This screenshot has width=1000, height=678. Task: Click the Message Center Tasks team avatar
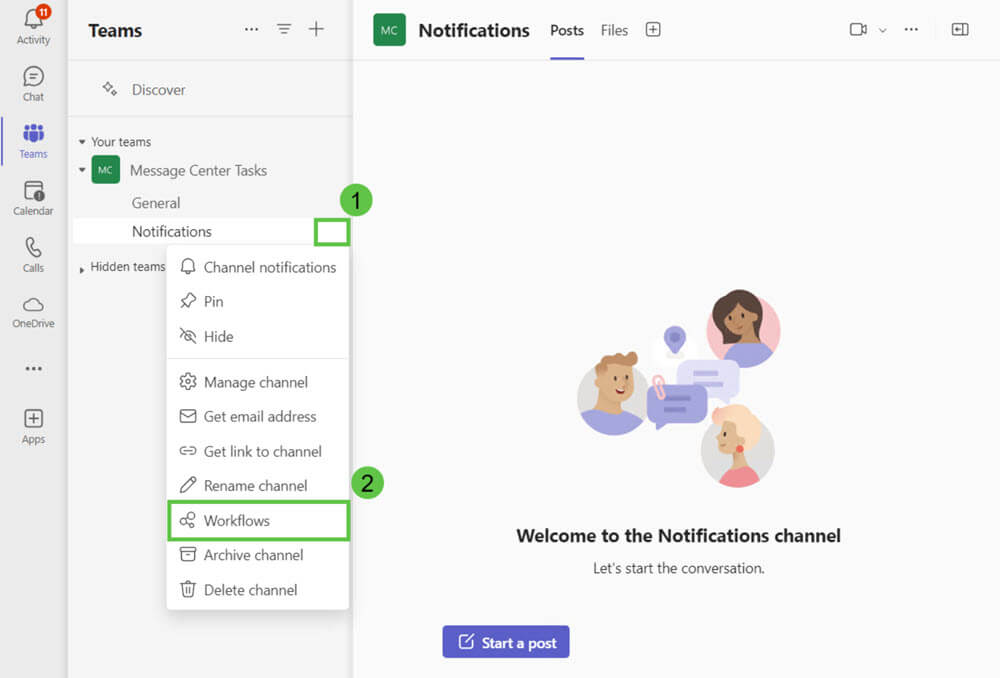pos(105,170)
